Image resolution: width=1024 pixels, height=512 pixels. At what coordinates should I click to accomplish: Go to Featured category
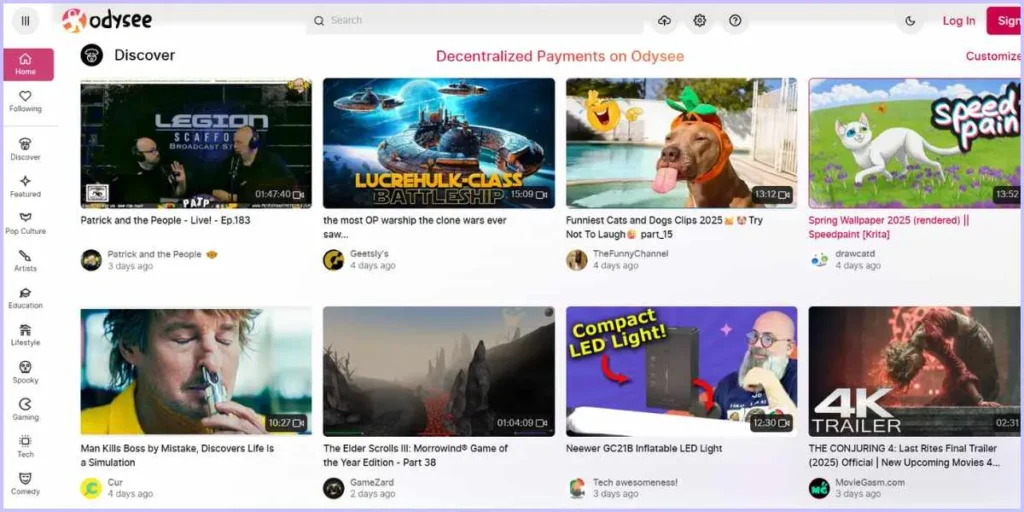26,186
